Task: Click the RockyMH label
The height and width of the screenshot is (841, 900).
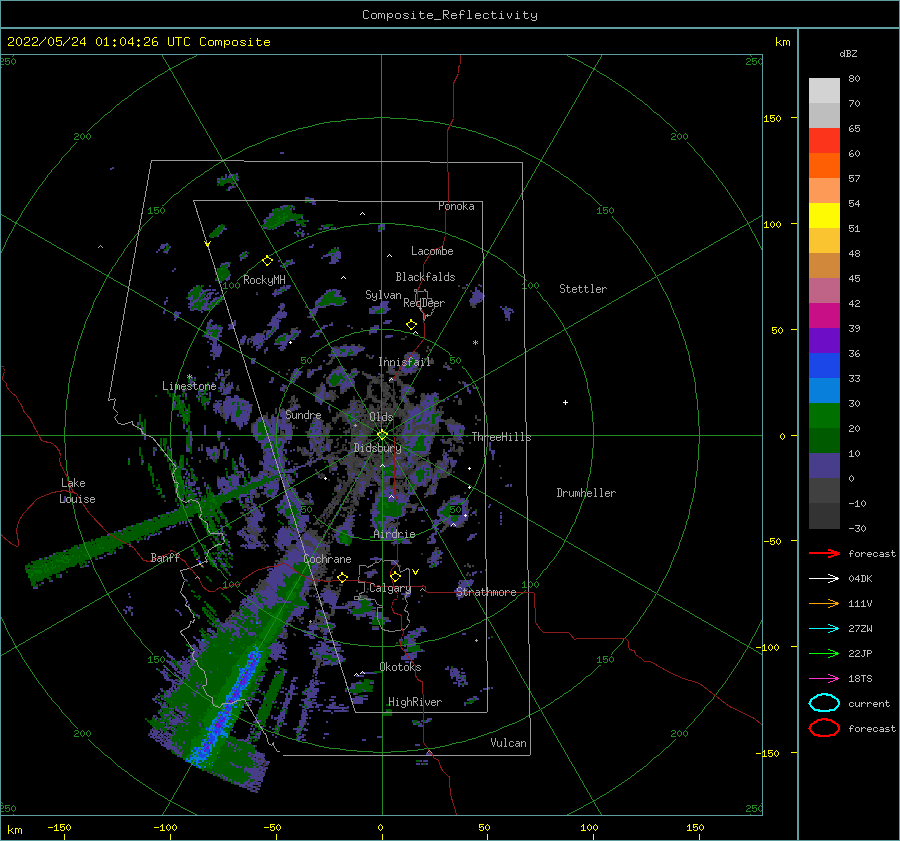Action: 264,280
